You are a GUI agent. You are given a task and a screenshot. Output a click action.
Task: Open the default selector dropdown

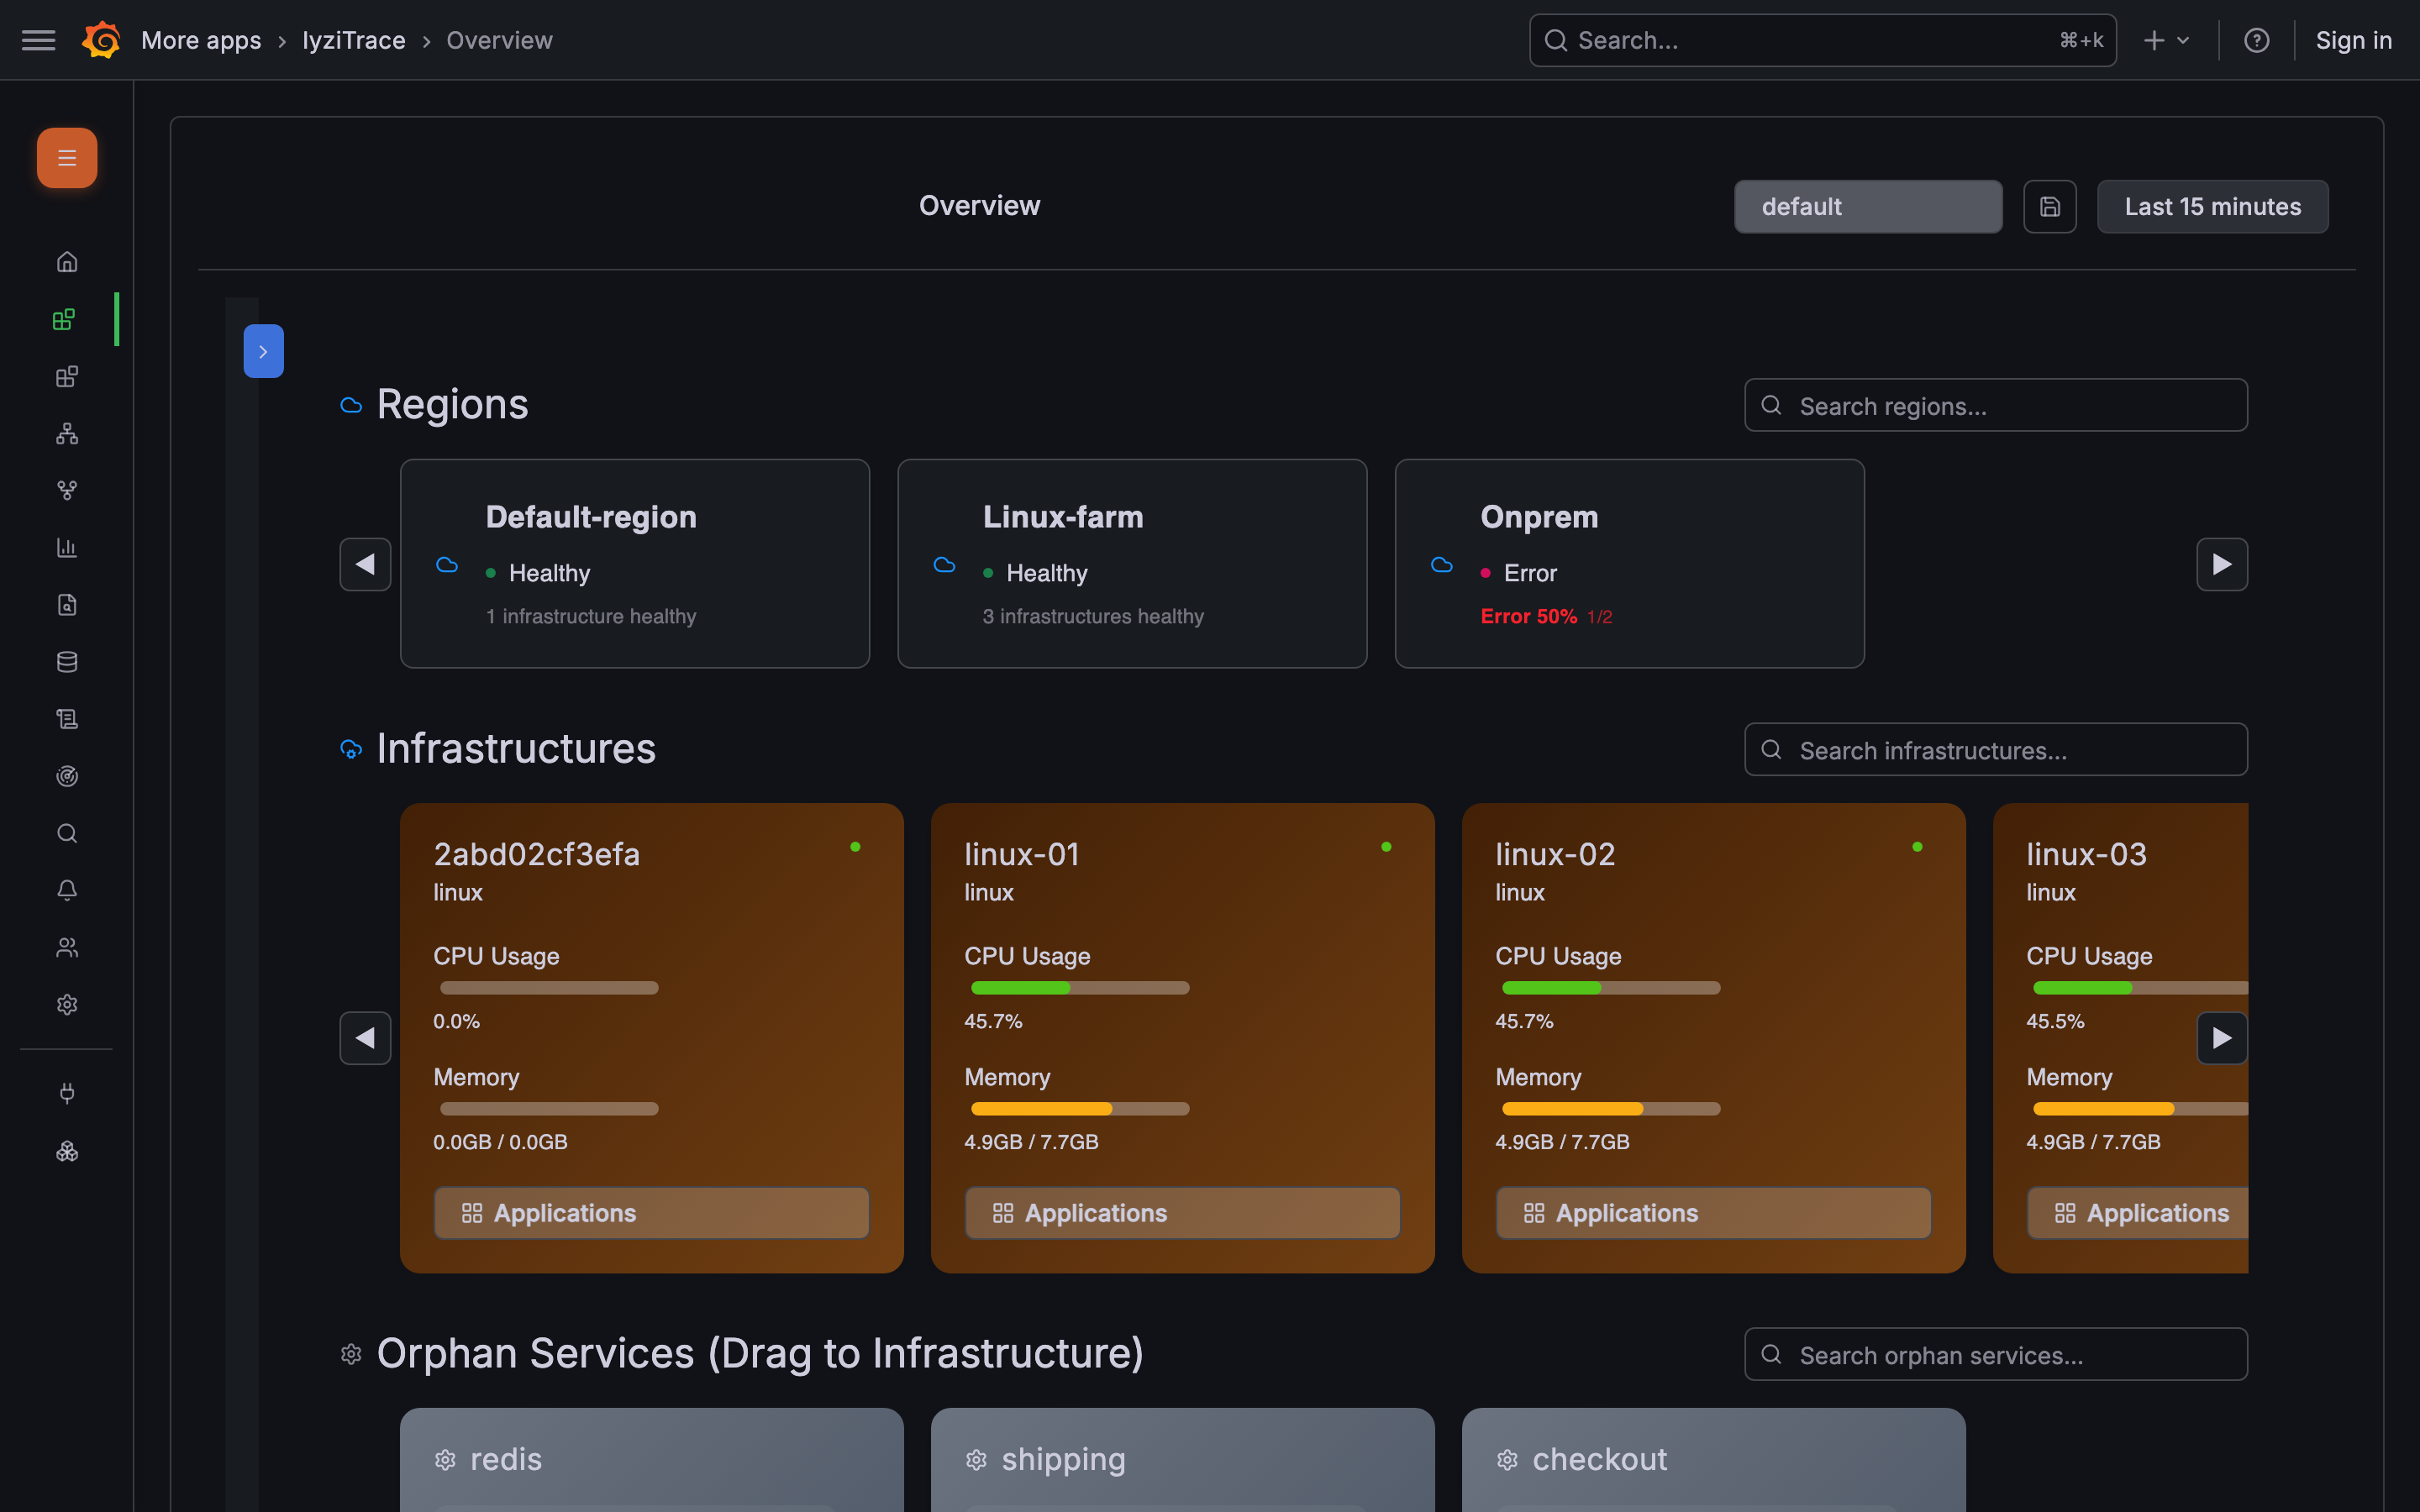(1867, 206)
